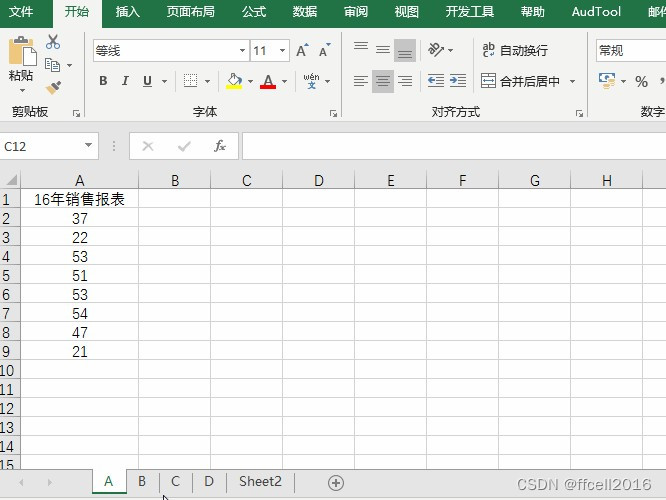Switch to sheet tab B

(x=142, y=482)
